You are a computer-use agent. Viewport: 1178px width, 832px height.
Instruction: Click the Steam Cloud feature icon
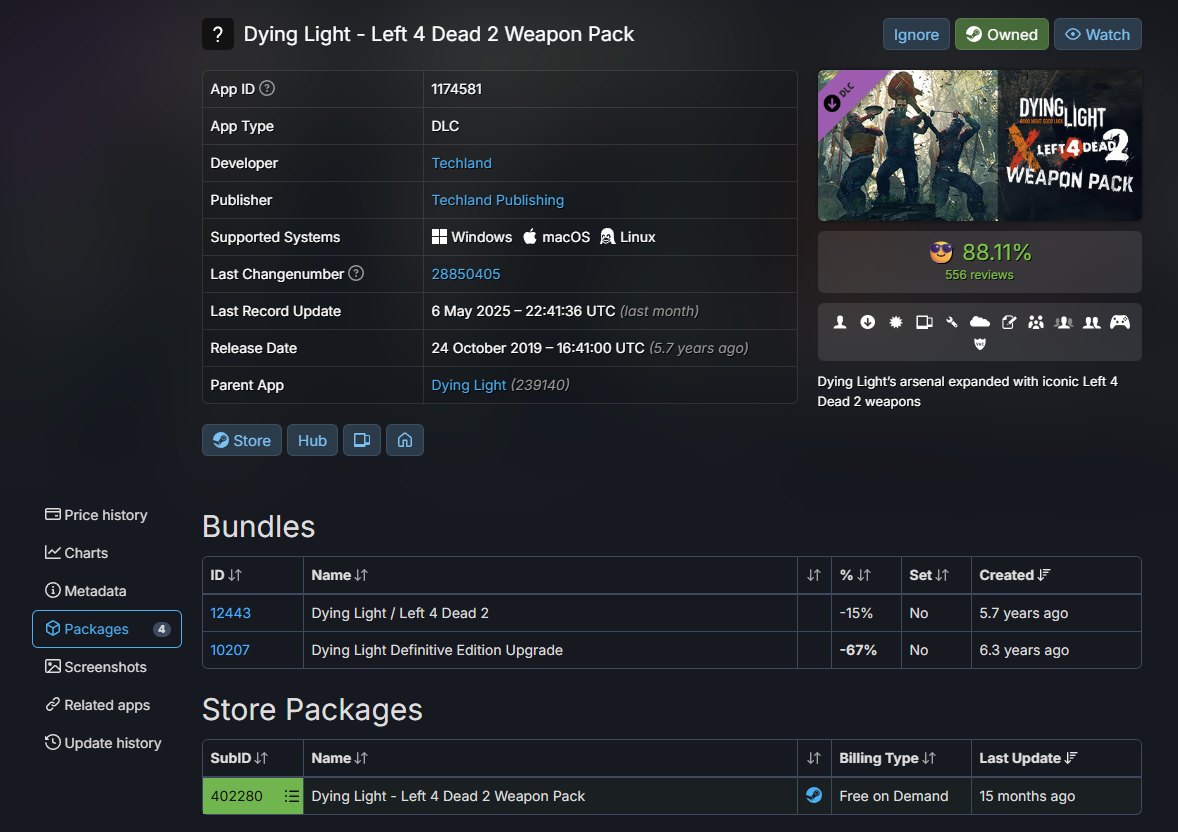[980, 322]
